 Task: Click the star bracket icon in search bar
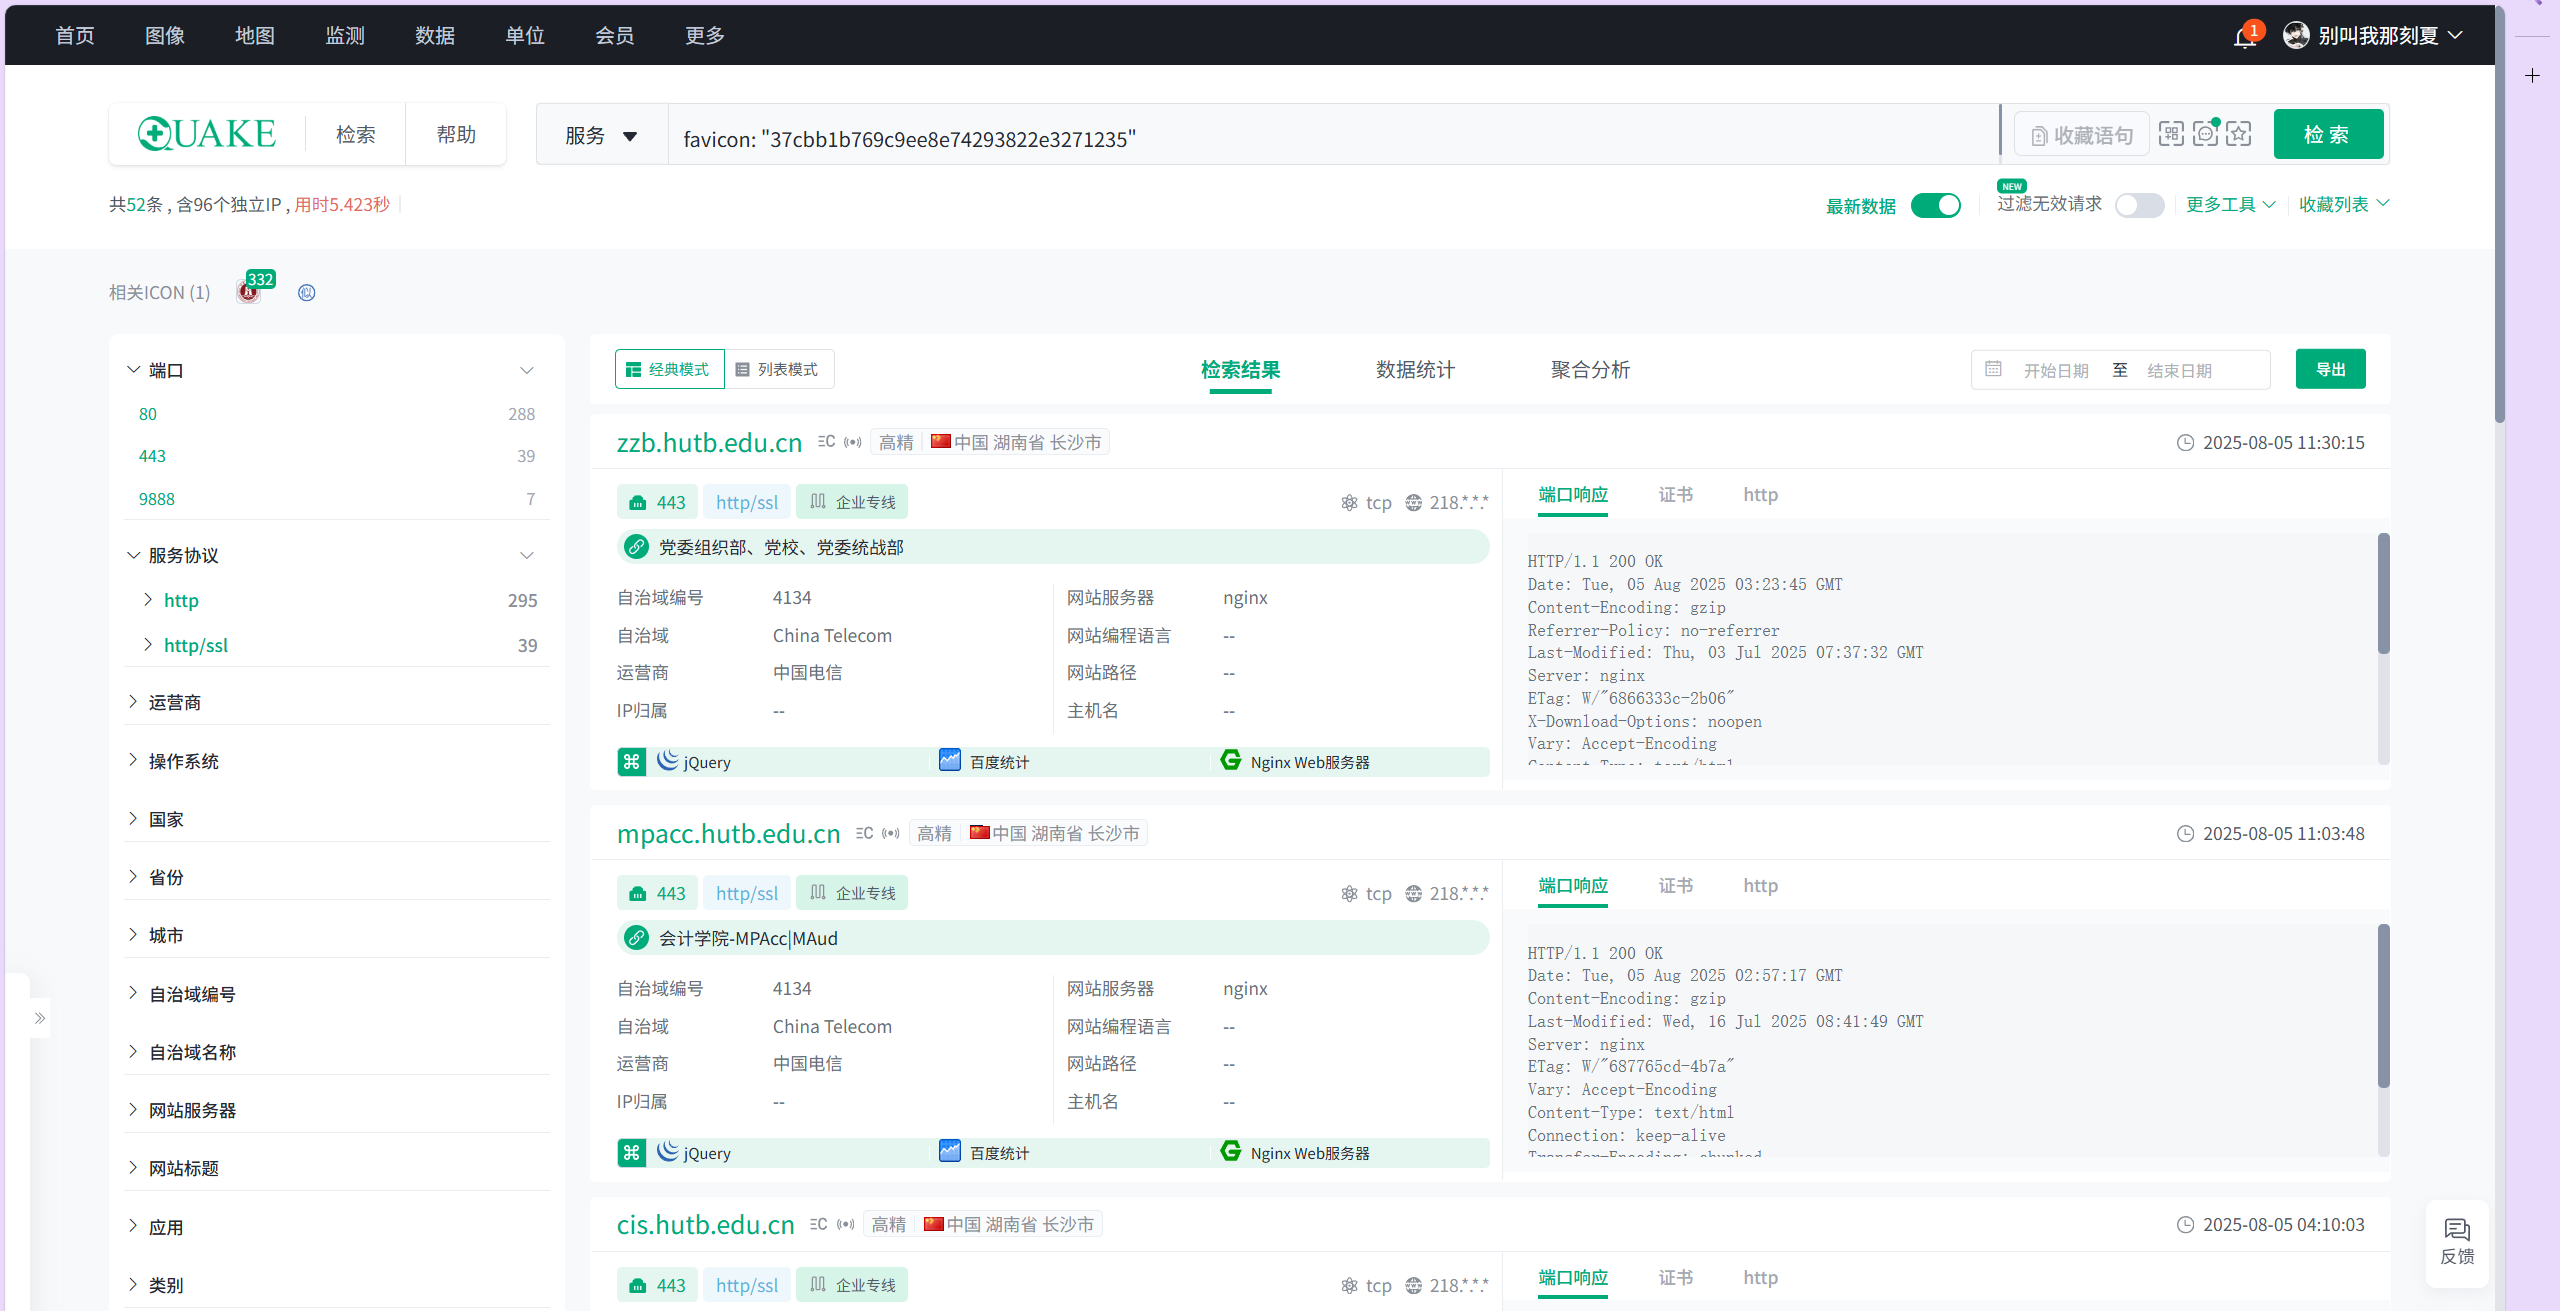point(2239,134)
